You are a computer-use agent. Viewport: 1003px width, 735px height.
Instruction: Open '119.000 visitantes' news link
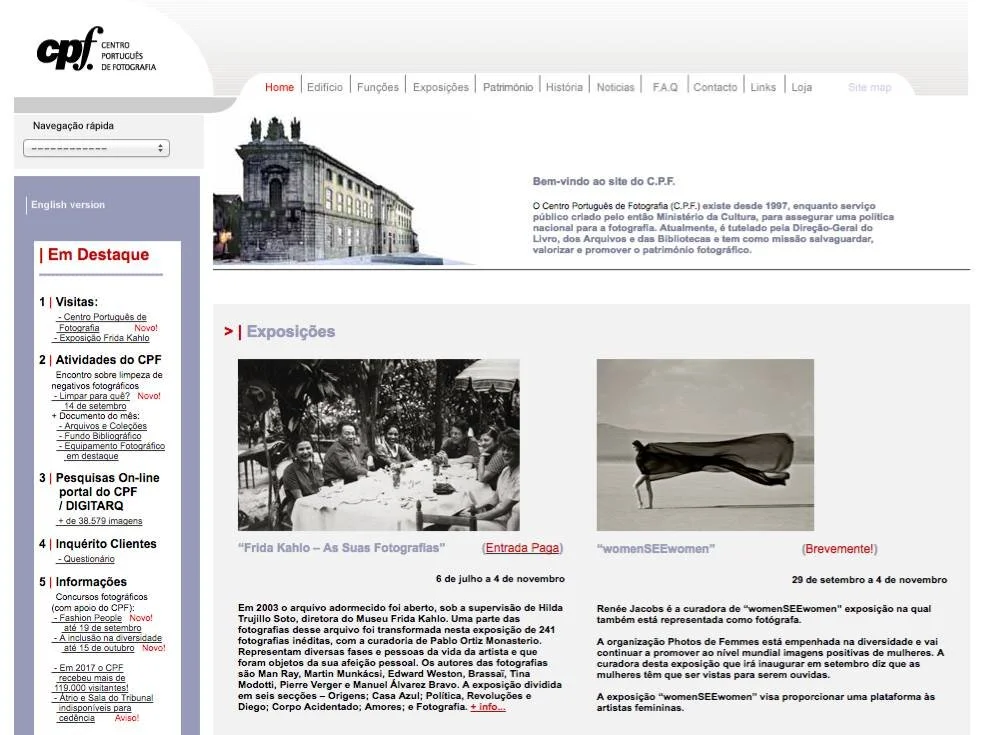click(91, 678)
